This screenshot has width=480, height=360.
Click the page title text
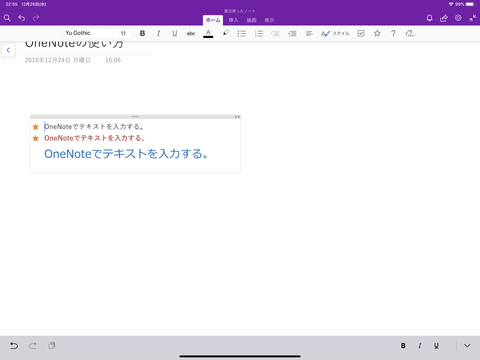coord(74,44)
